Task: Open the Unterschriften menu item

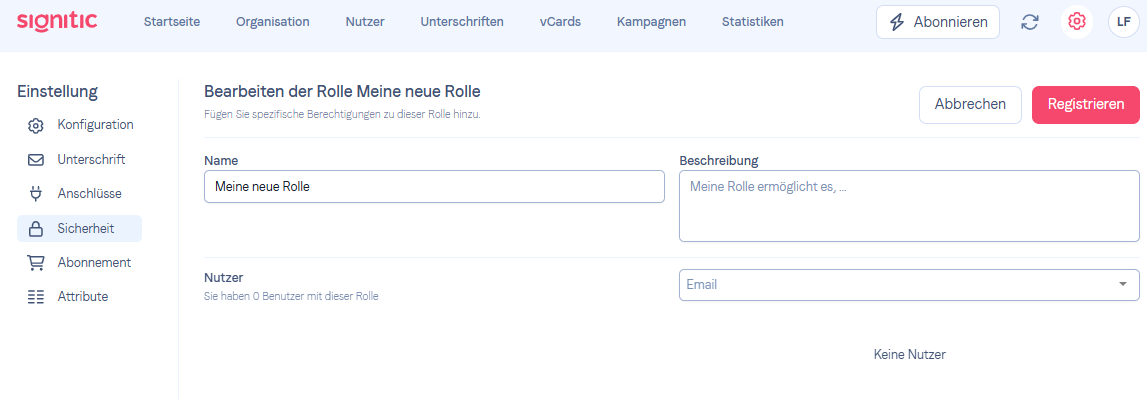Action: point(462,22)
